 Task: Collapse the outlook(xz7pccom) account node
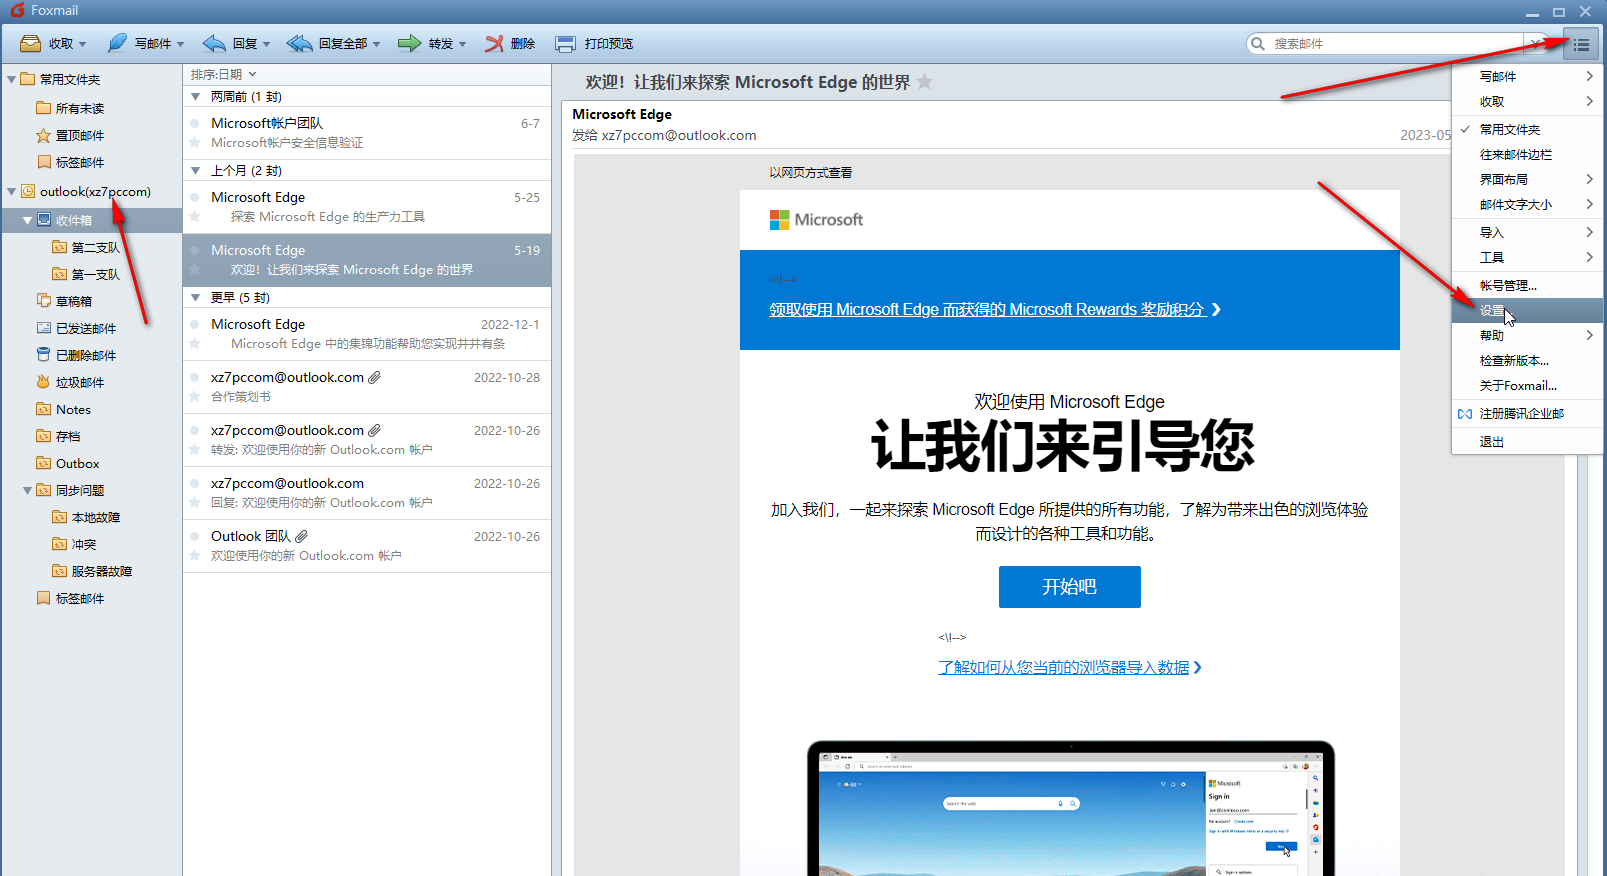pyautogui.click(x=11, y=191)
